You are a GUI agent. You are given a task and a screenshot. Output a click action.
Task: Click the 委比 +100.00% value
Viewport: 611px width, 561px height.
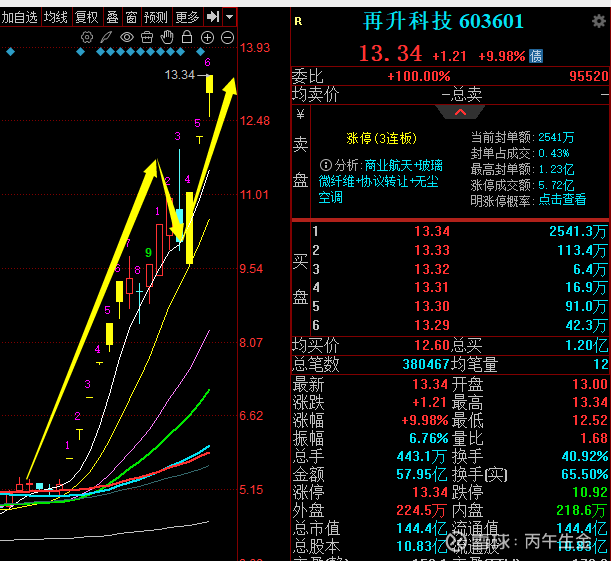(x=419, y=76)
